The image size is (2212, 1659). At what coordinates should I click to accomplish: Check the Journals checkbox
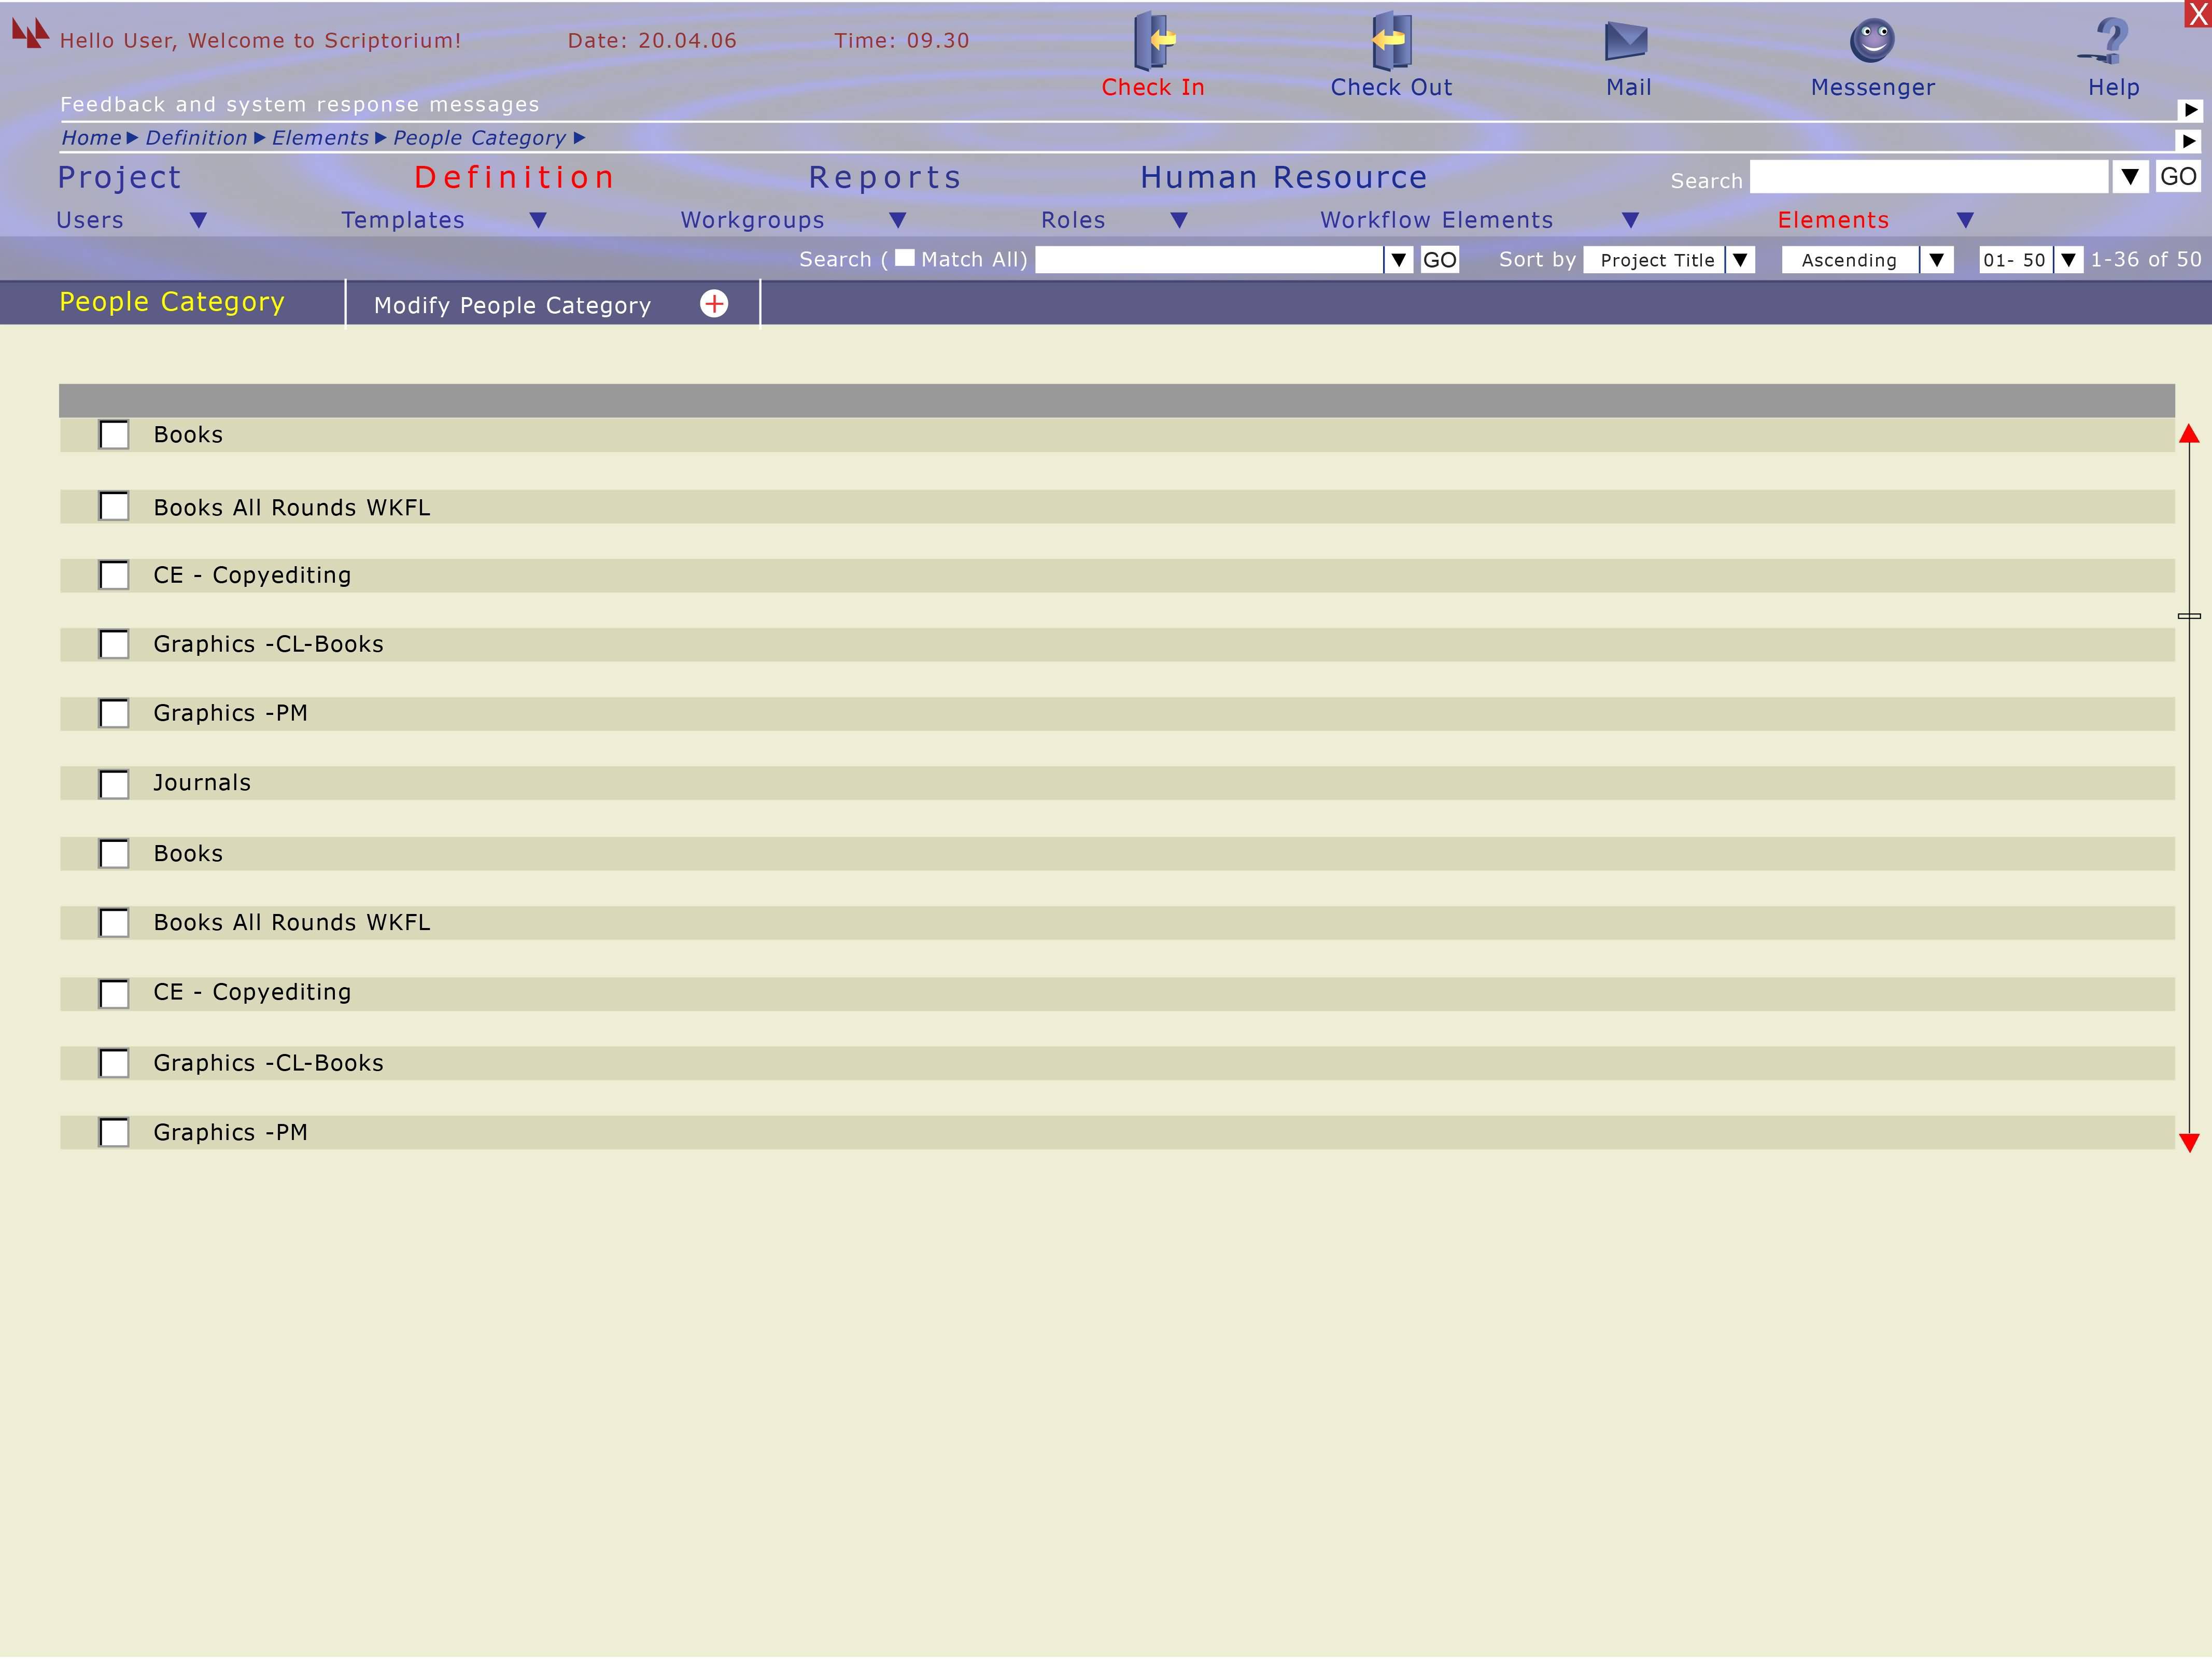coord(114,784)
